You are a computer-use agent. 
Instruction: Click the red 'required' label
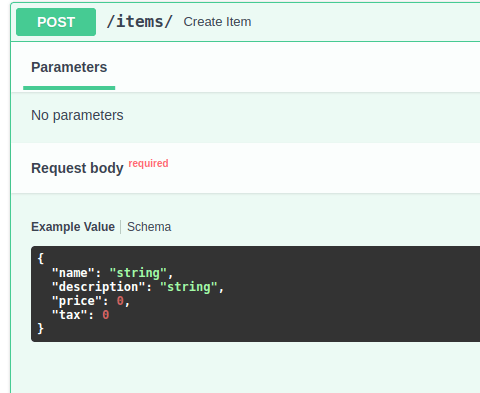(x=148, y=163)
